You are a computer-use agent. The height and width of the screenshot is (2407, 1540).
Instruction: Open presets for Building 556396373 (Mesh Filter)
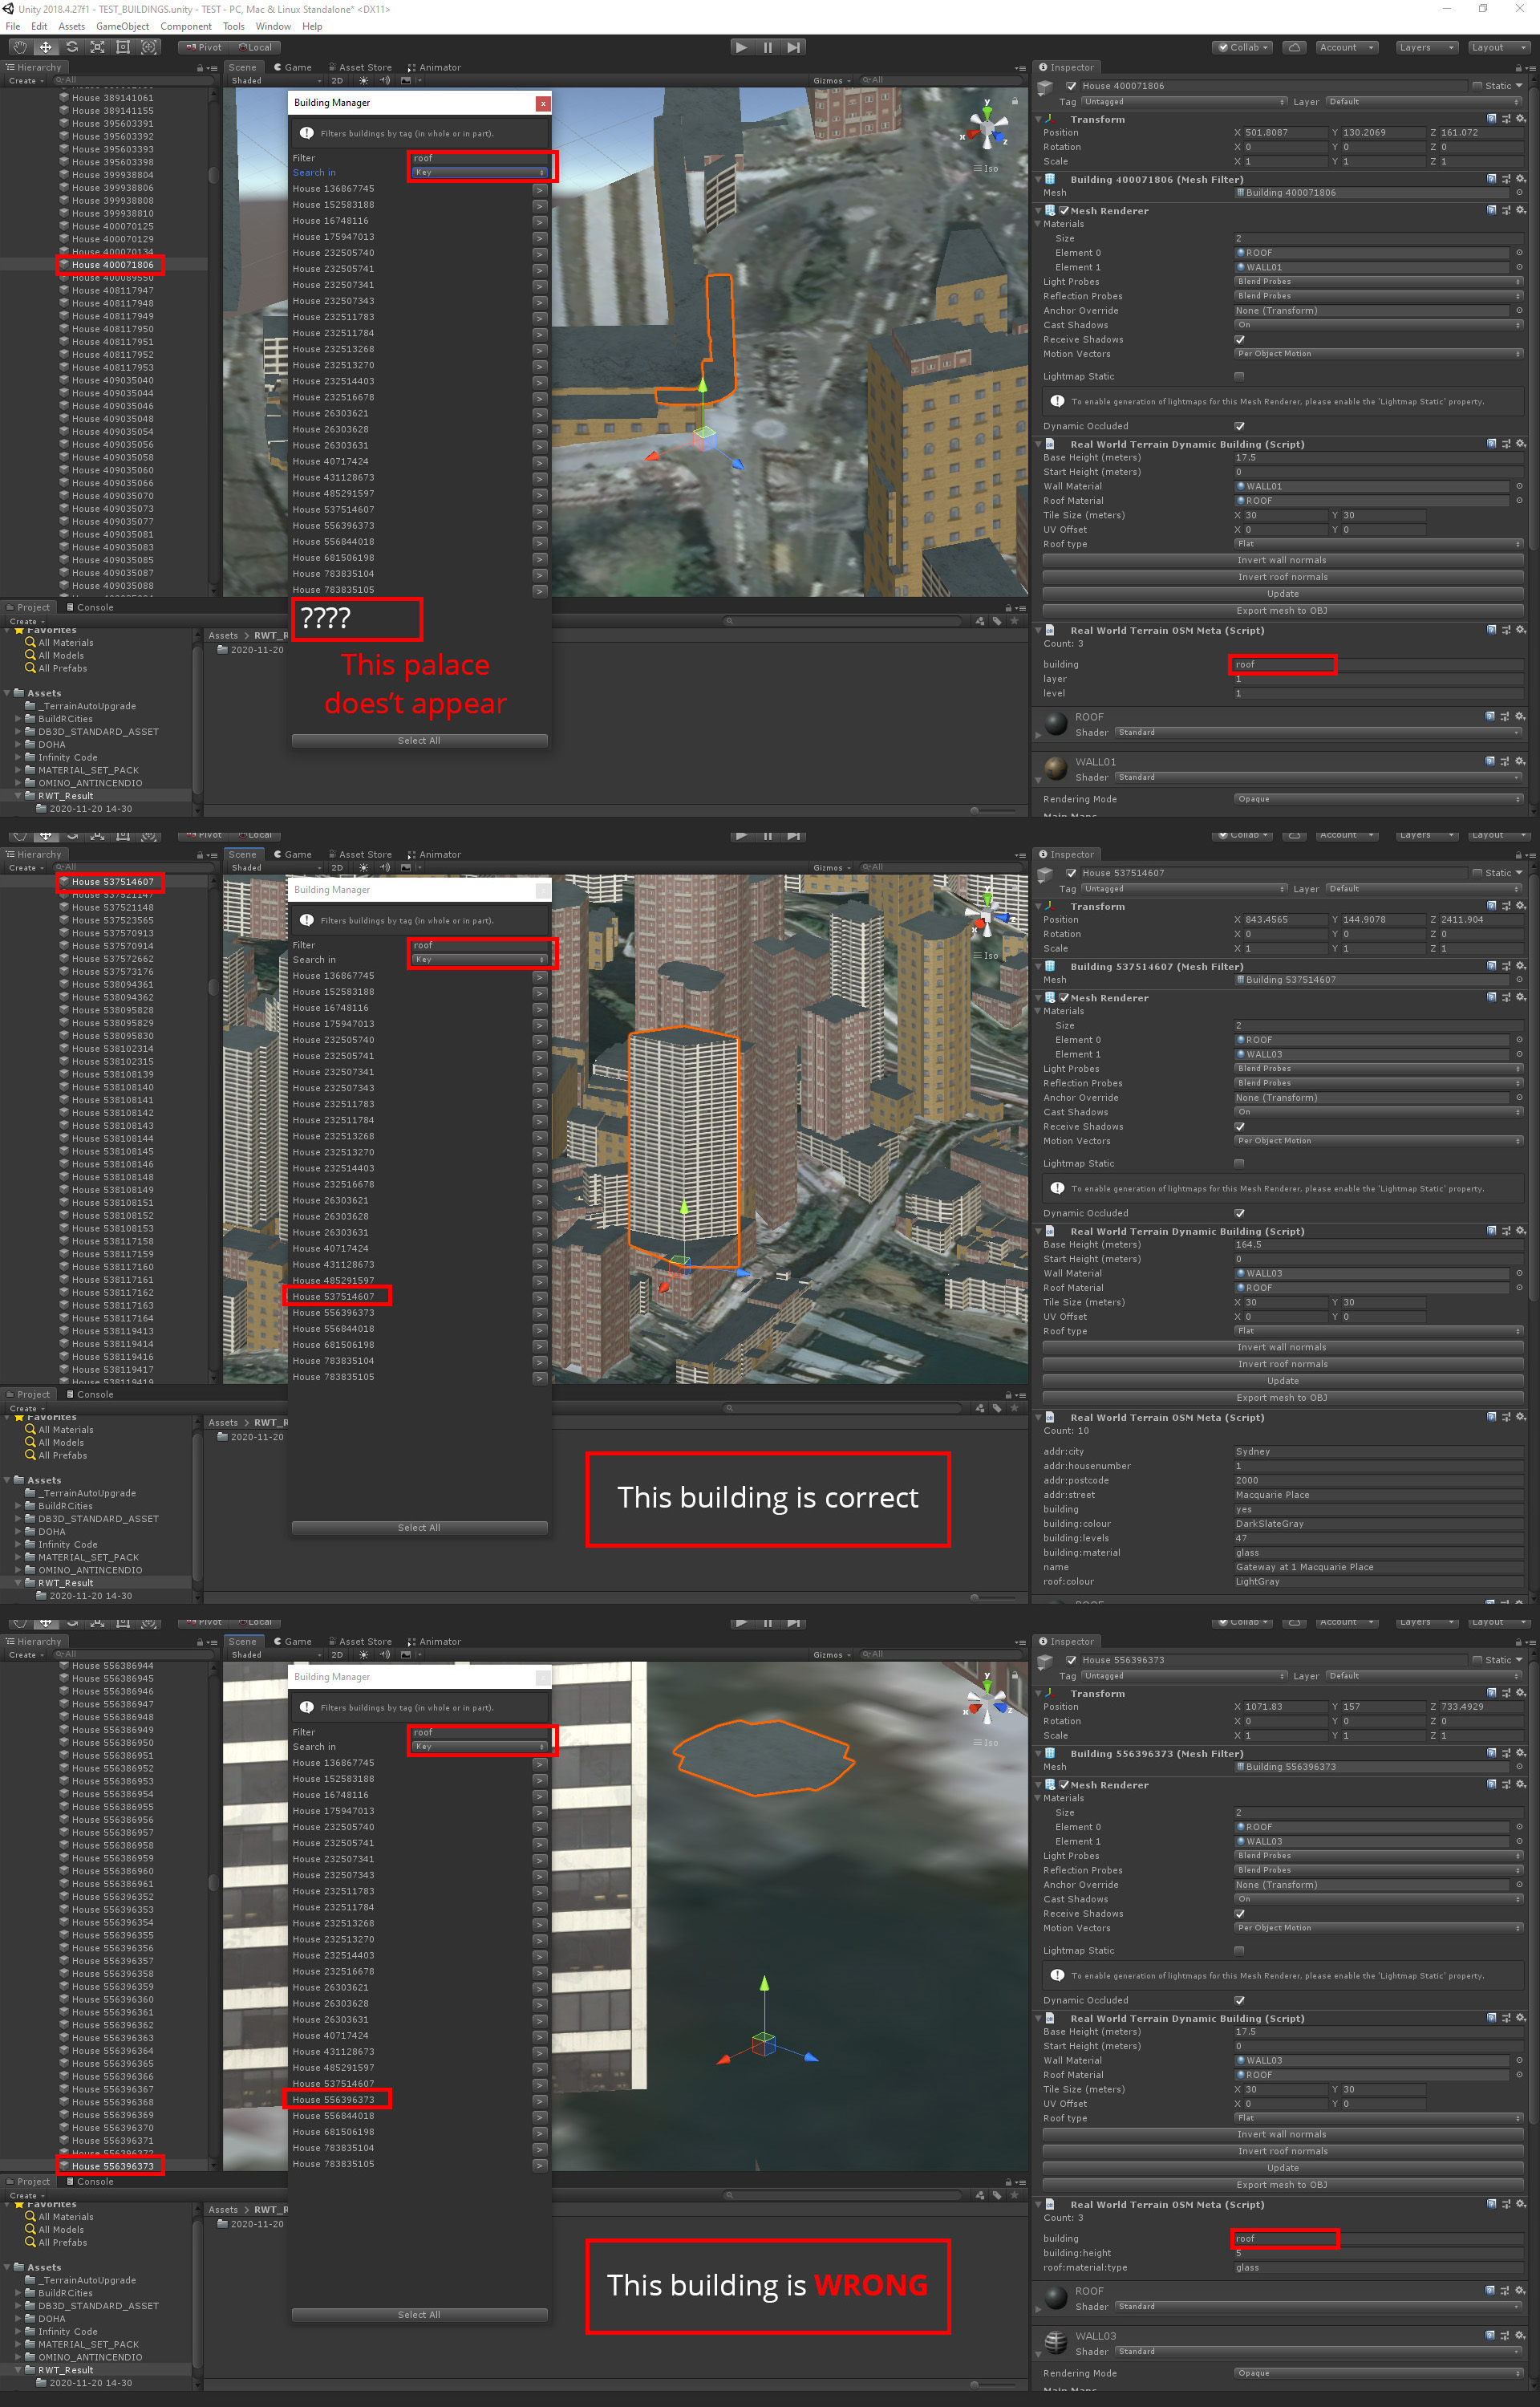(x=1506, y=1753)
